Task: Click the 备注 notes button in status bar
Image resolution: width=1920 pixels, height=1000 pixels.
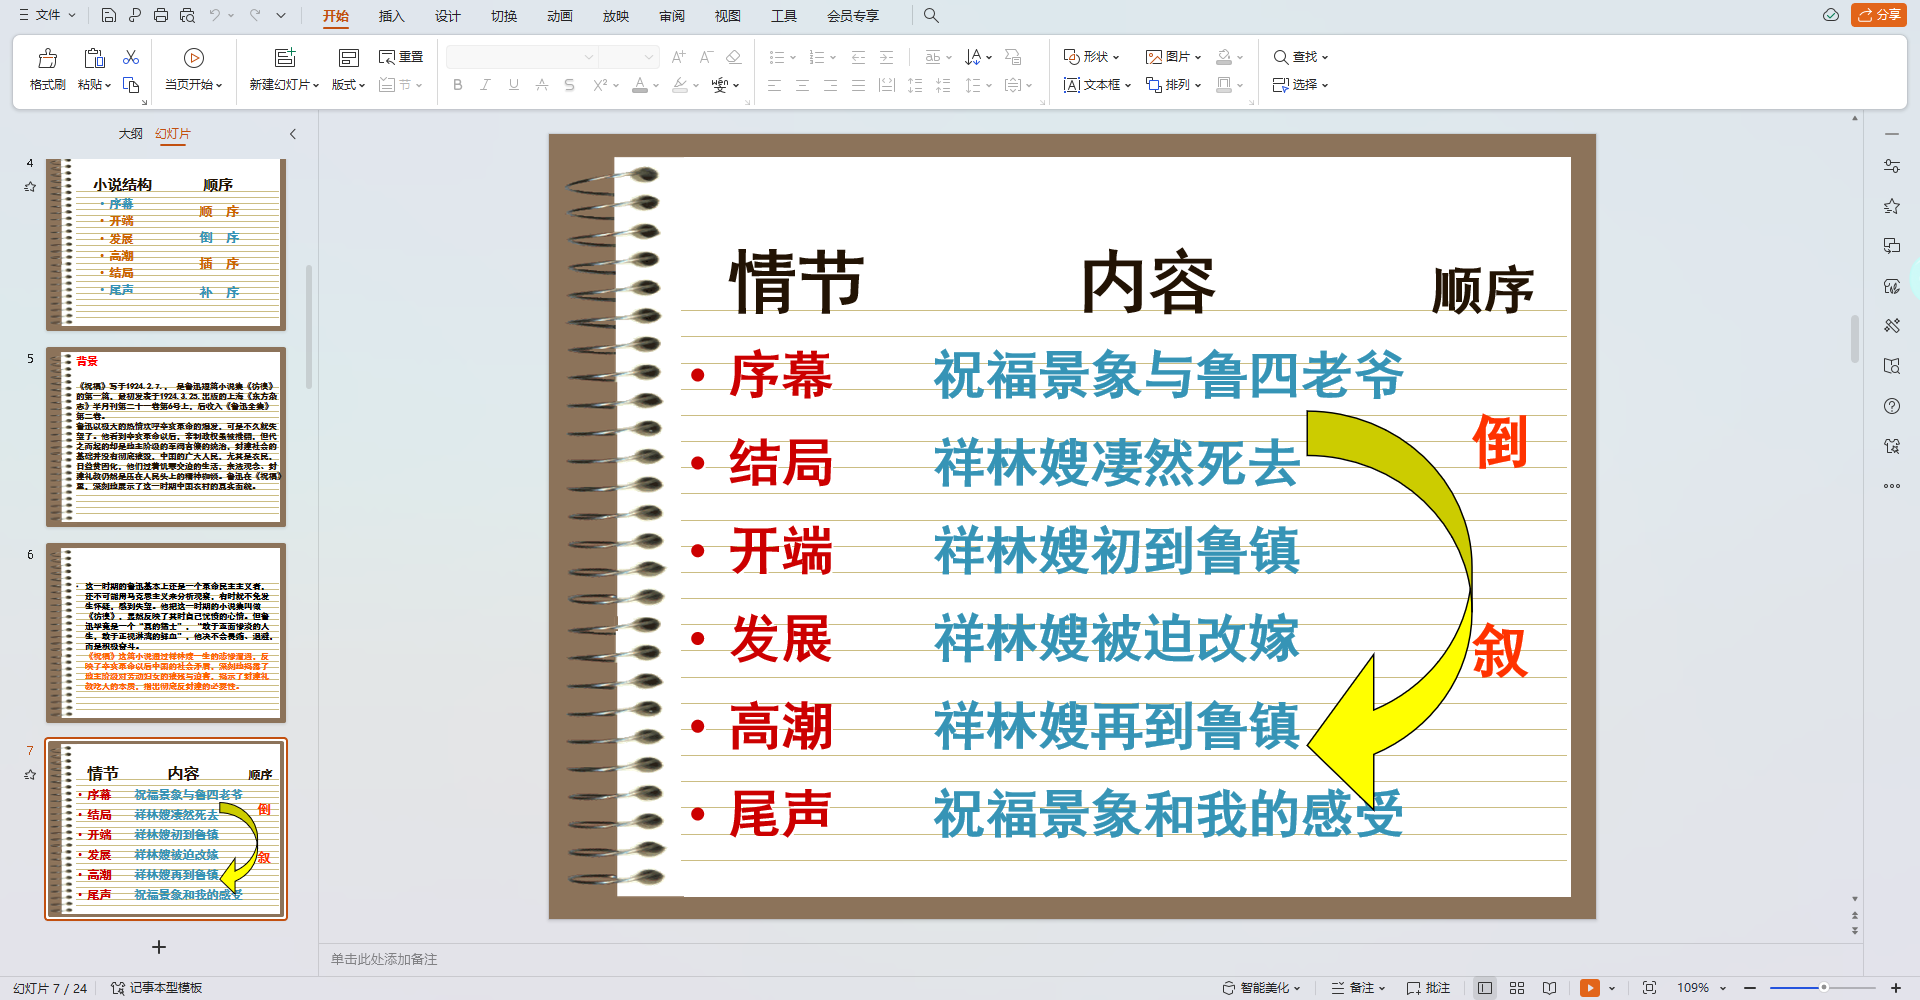Action: [x=1358, y=988]
